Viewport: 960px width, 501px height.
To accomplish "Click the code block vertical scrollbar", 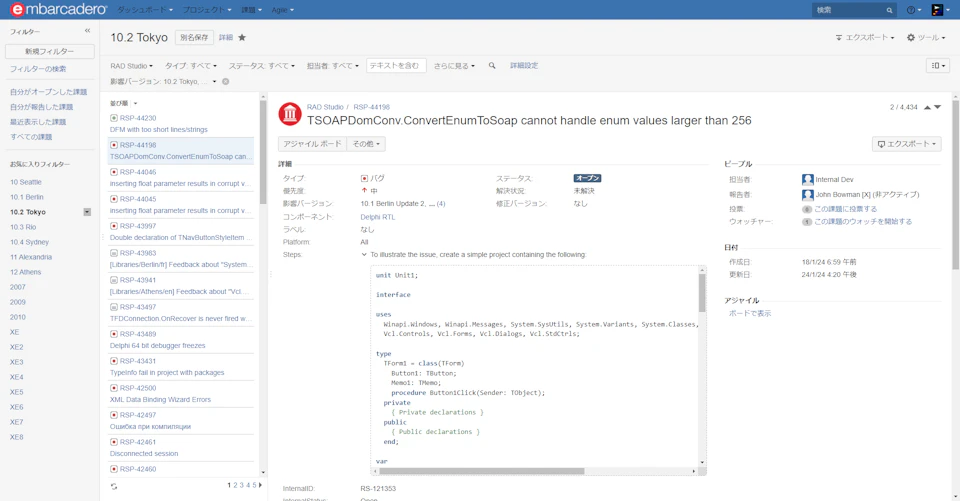I will coord(702,293).
